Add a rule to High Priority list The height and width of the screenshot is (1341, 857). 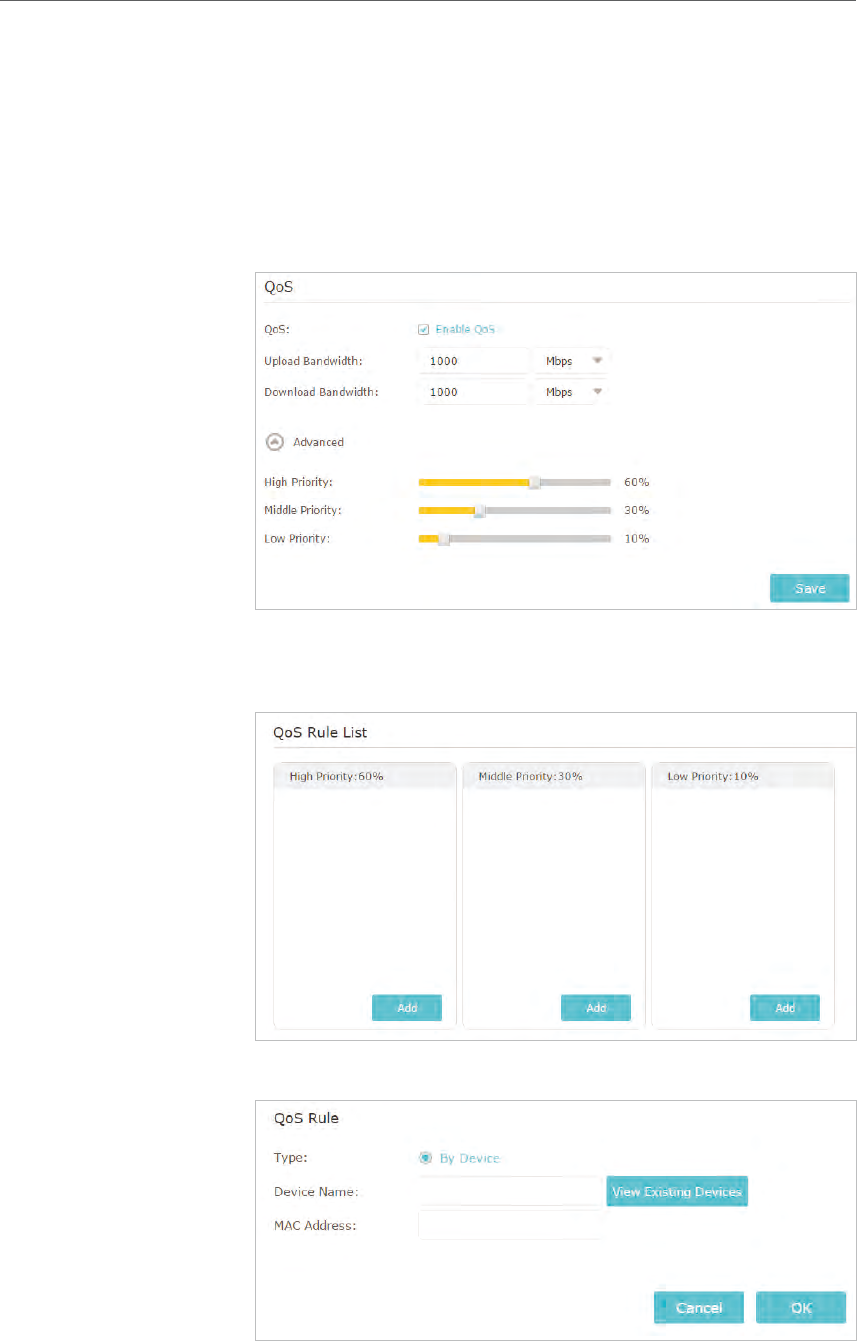coord(407,1008)
